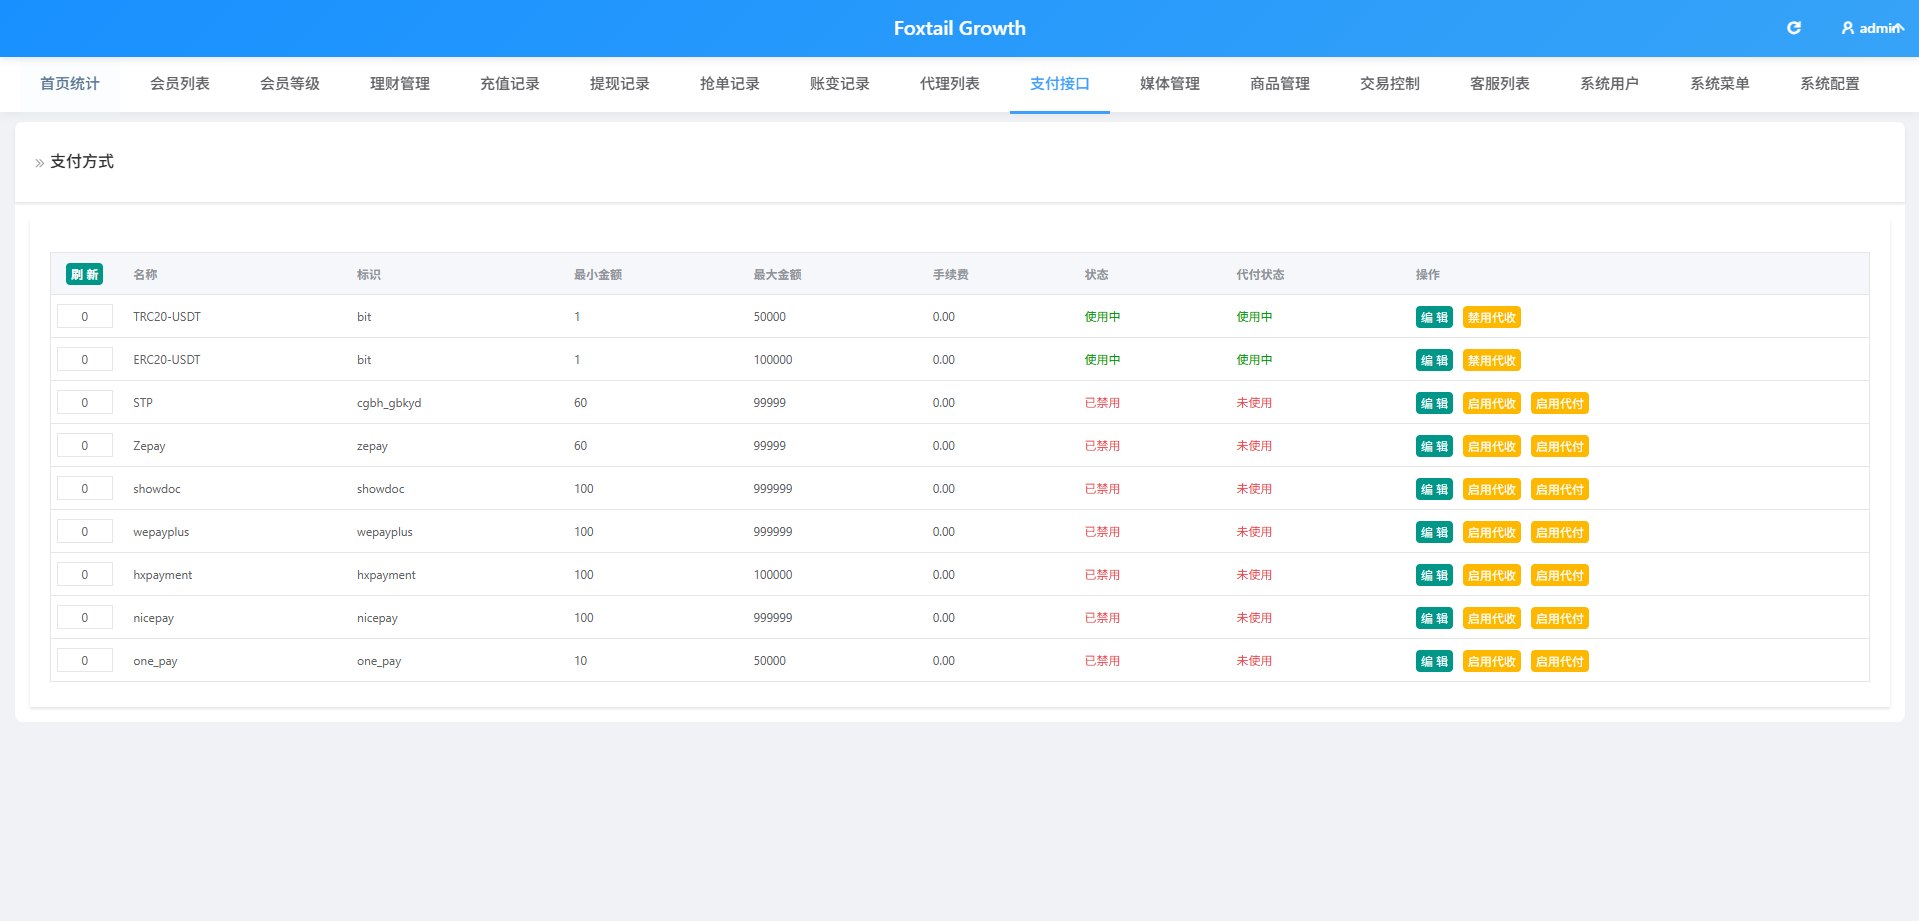Edit the TRC20-USDT payment method
This screenshot has width=1919, height=921.
click(1434, 317)
